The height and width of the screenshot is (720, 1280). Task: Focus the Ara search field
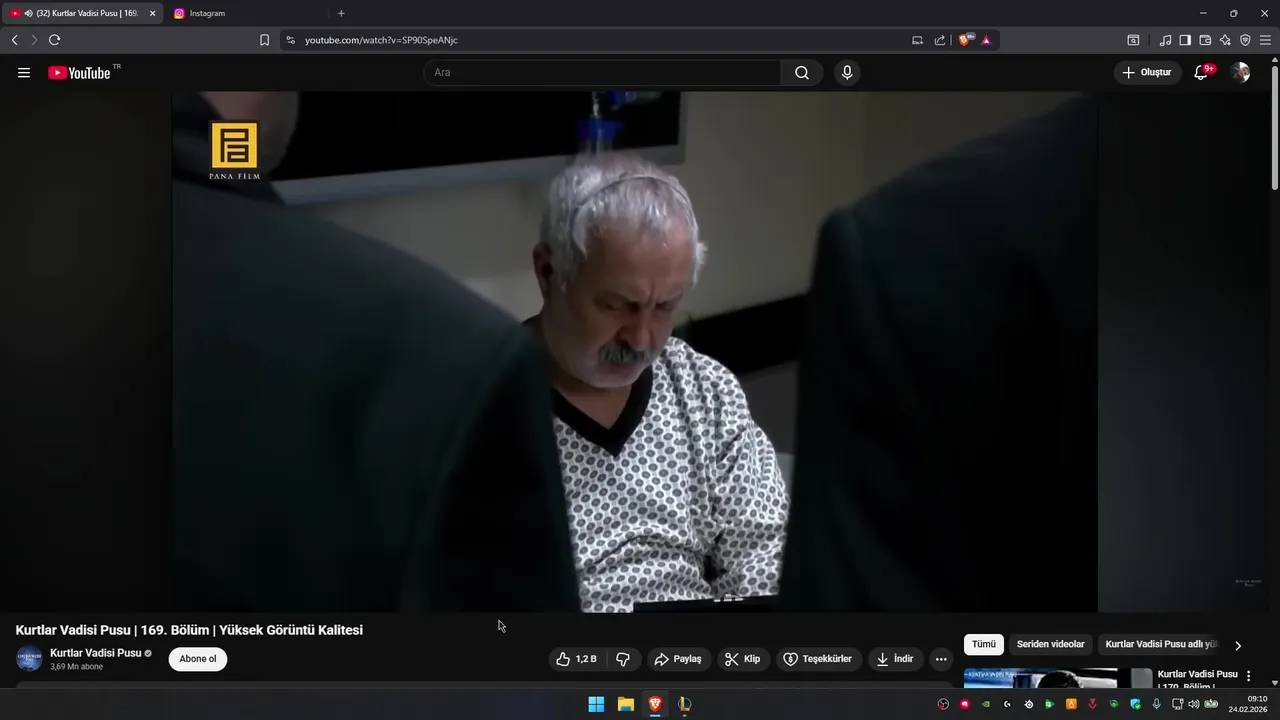click(x=602, y=73)
